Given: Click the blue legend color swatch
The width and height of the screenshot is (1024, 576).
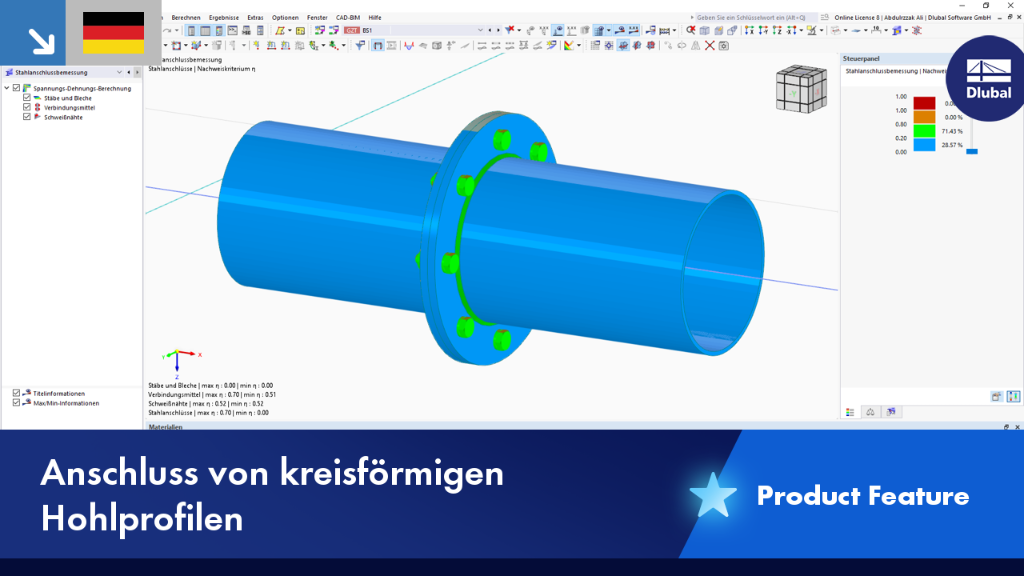Looking at the screenshot, I should coord(924,144).
